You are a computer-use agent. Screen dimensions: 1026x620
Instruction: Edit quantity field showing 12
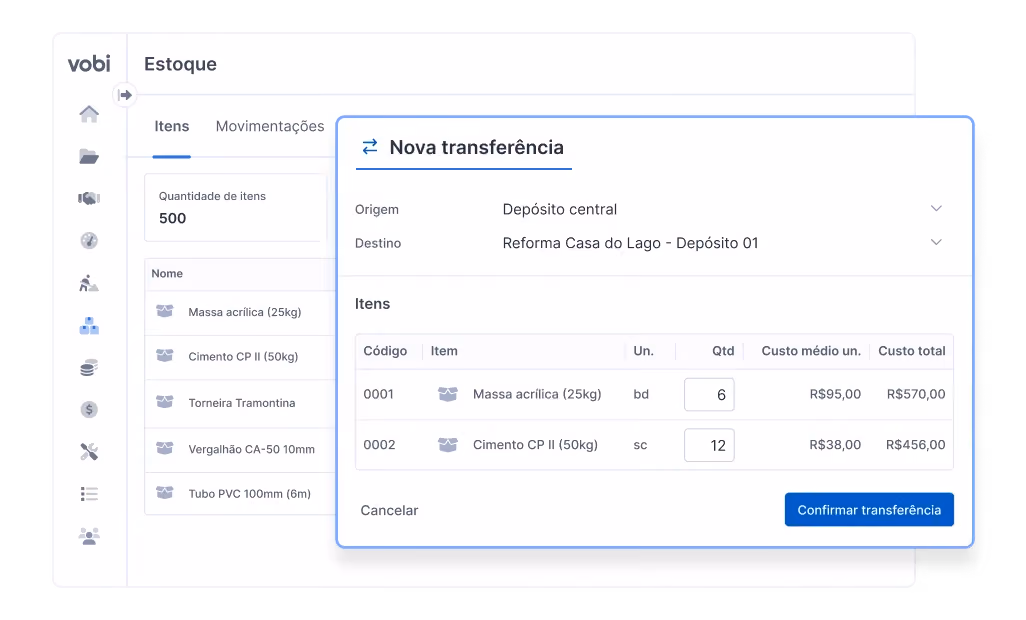click(x=709, y=445)
